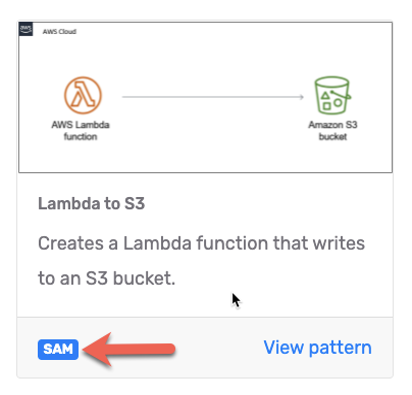
Task: Click the arrowhead pointing at the S3 bucket
Action: (x=301, y=97)
